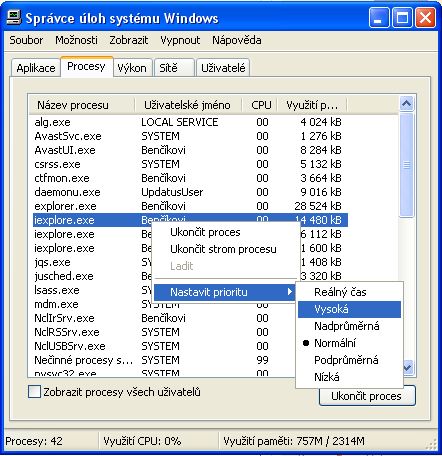Sort by Název procesu column header

click(81, 105)
